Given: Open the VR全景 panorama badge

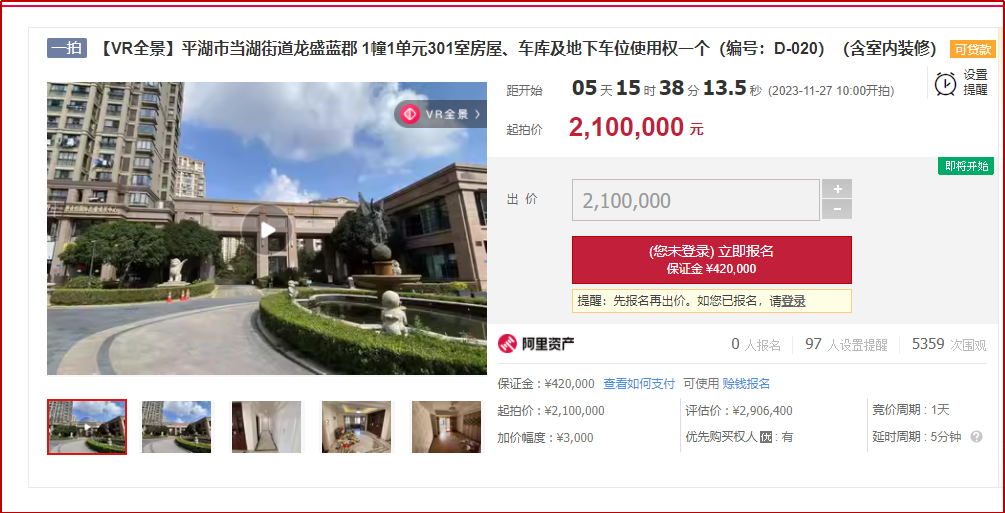Looking at the screenshot, I should [441, 114].
